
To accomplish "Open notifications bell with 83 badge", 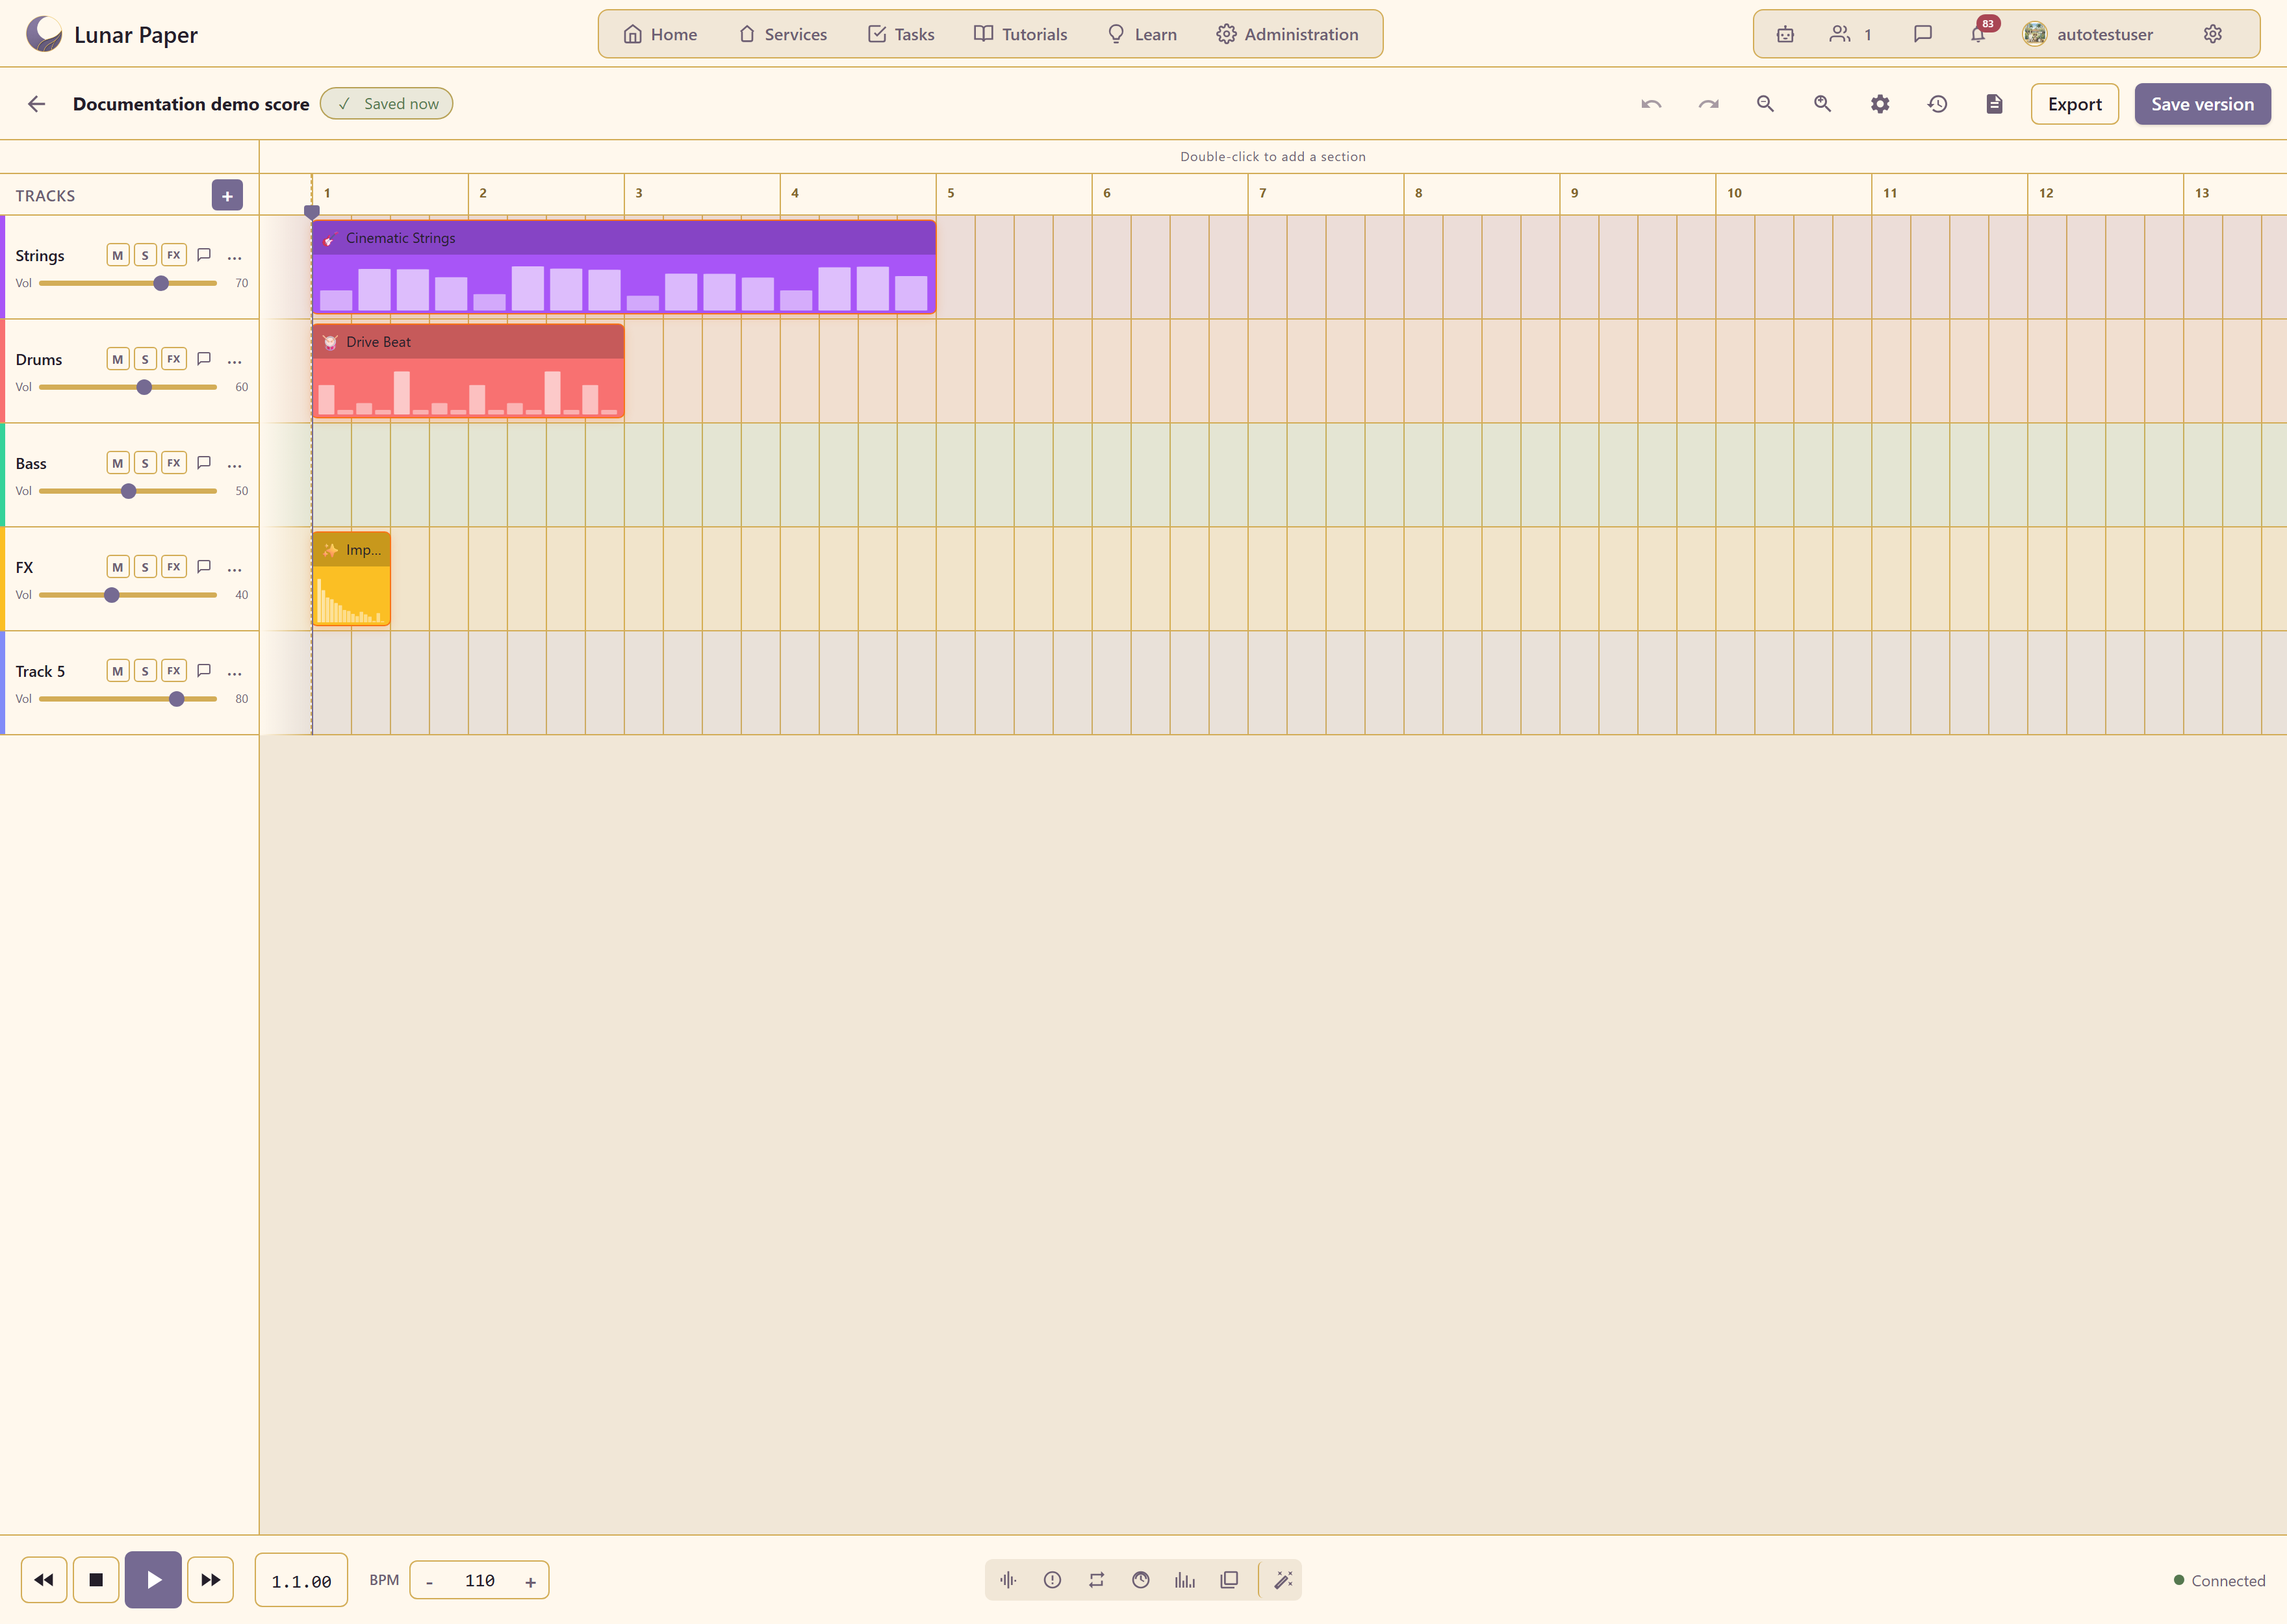I will pyautogui.click(x=1978, y=34).
